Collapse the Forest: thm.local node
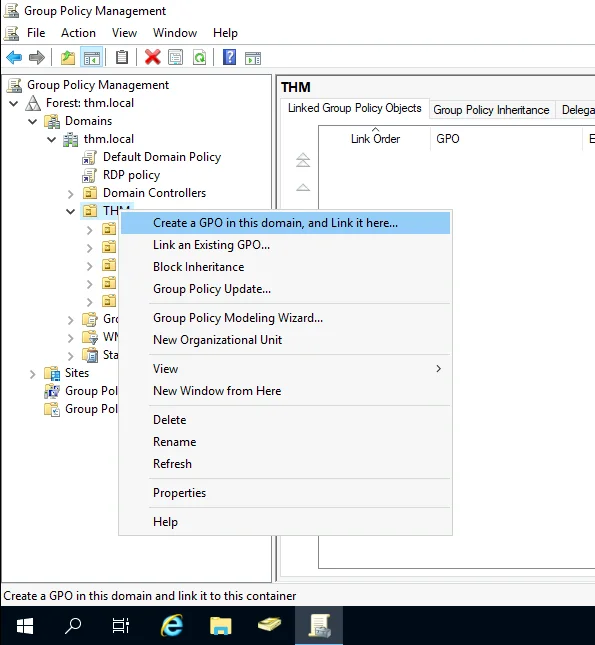 coord(14,103)
